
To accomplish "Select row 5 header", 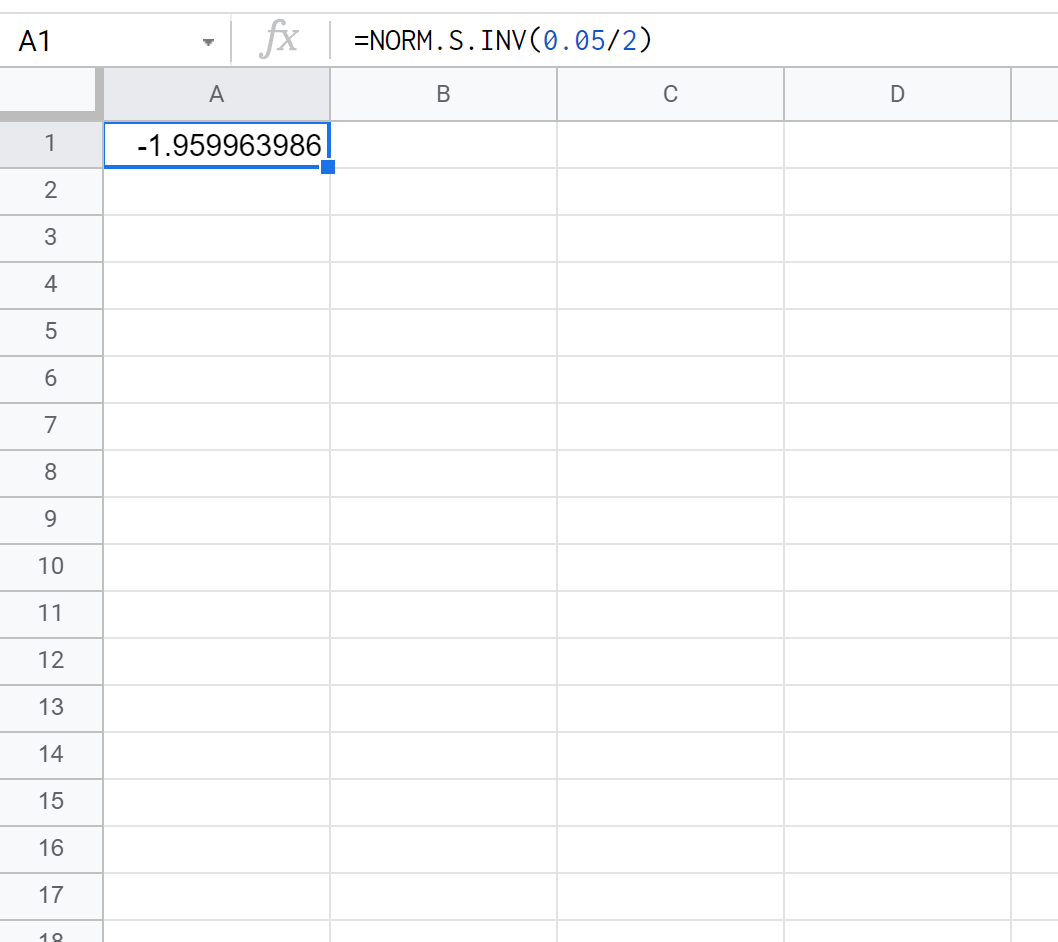I will [50, 331].
